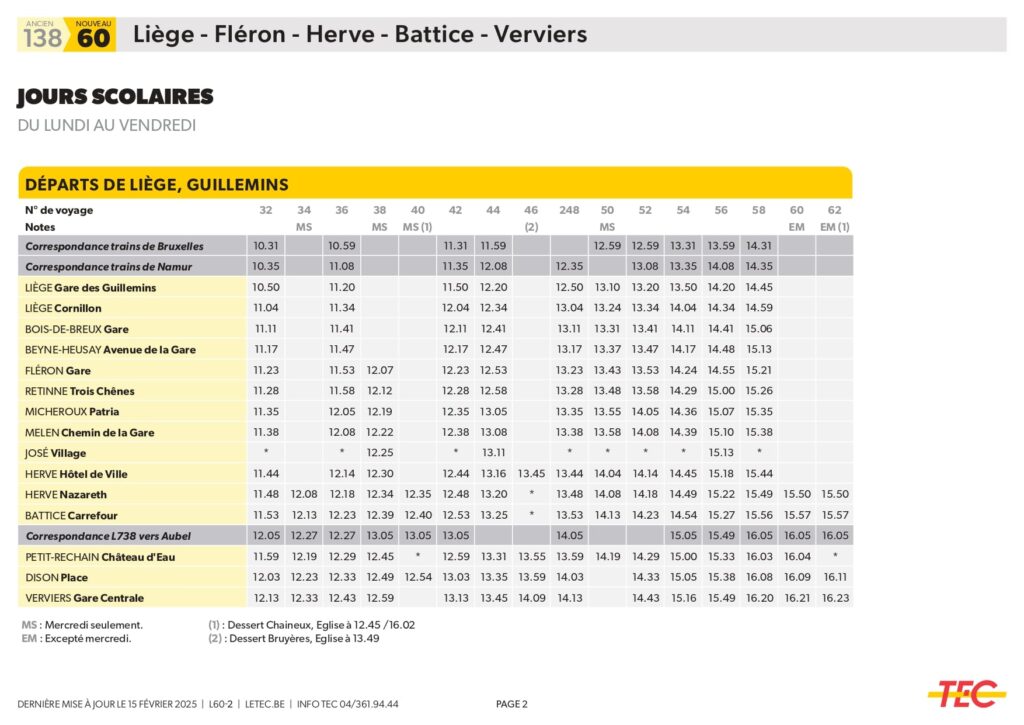Click the grey old line 138 badge
Viewport: 1024px width, 725px height.
tap(42, 36)
